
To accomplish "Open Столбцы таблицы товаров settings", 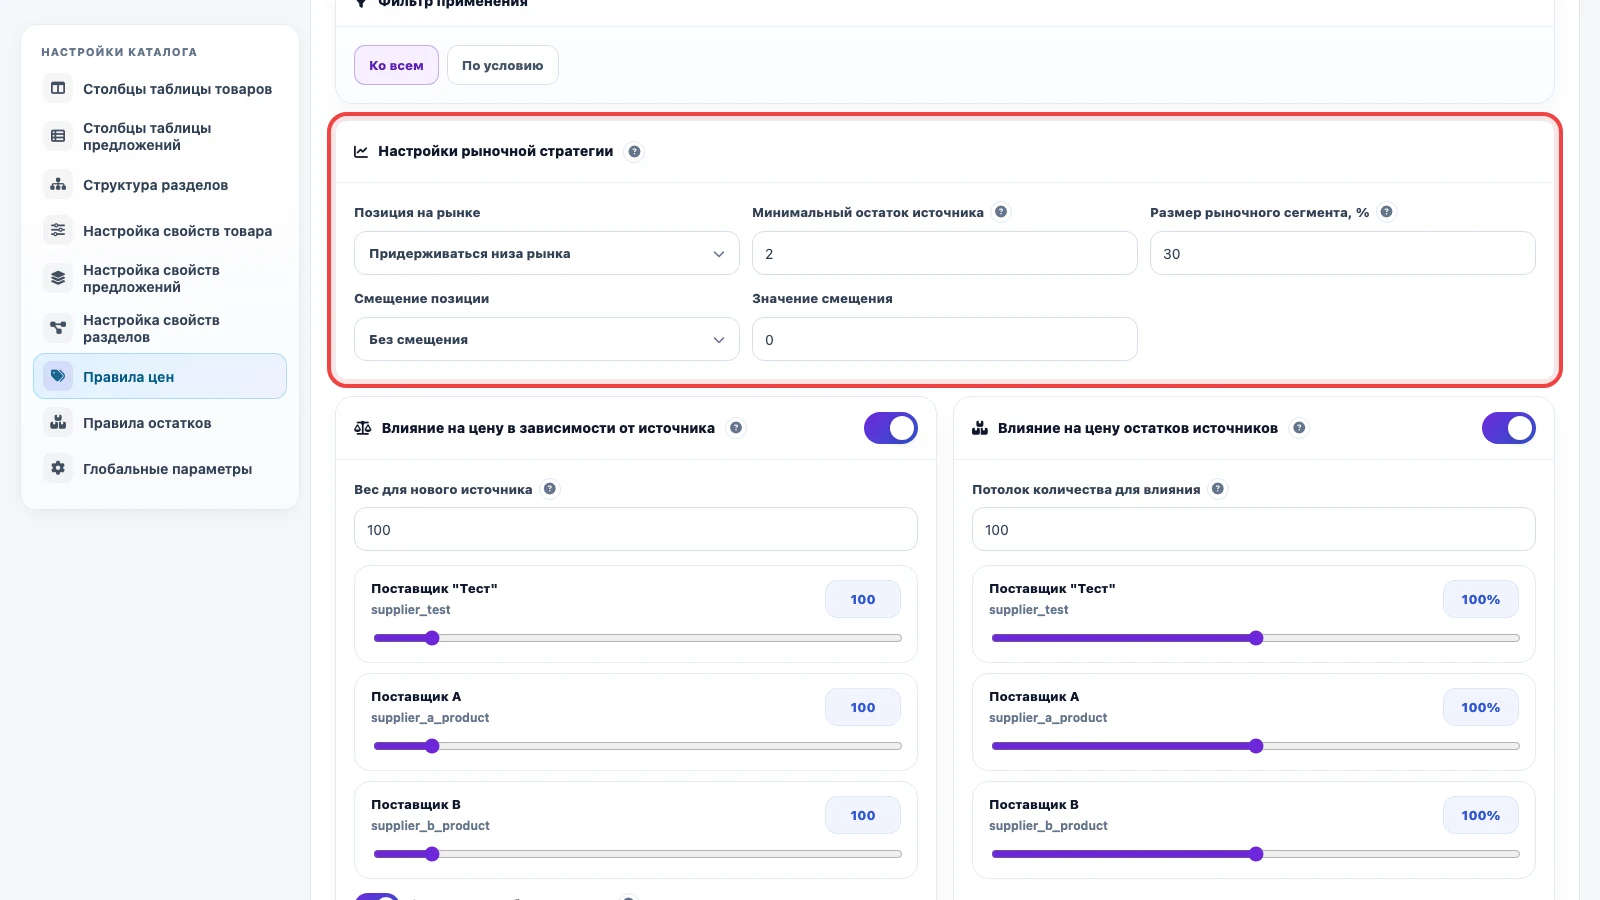I will tap(160, 89).
